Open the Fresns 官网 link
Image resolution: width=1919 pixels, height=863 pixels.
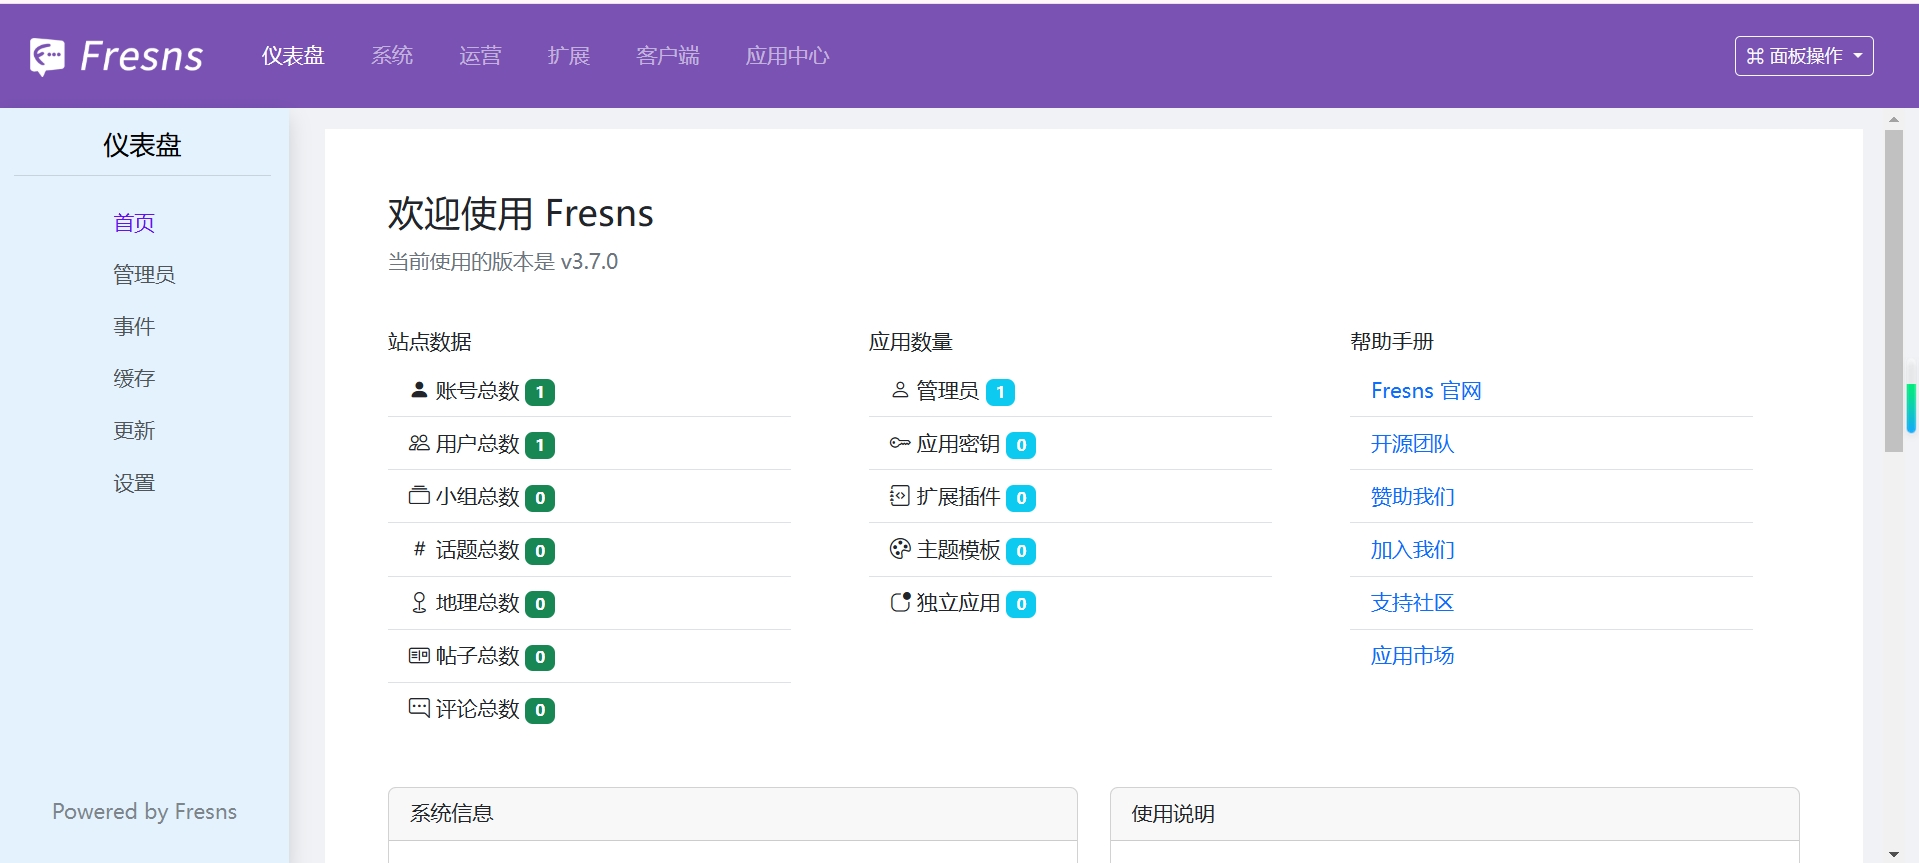pos(1426,391)
